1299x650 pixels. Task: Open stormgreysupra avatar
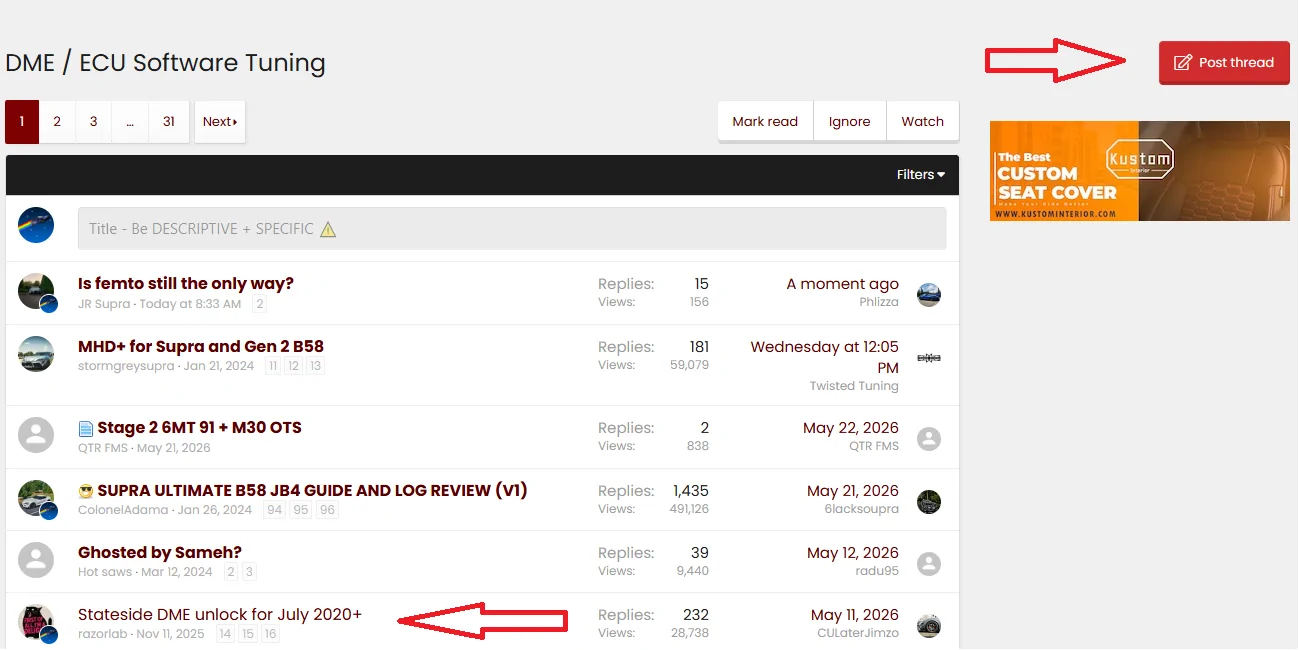pos(36,354)
